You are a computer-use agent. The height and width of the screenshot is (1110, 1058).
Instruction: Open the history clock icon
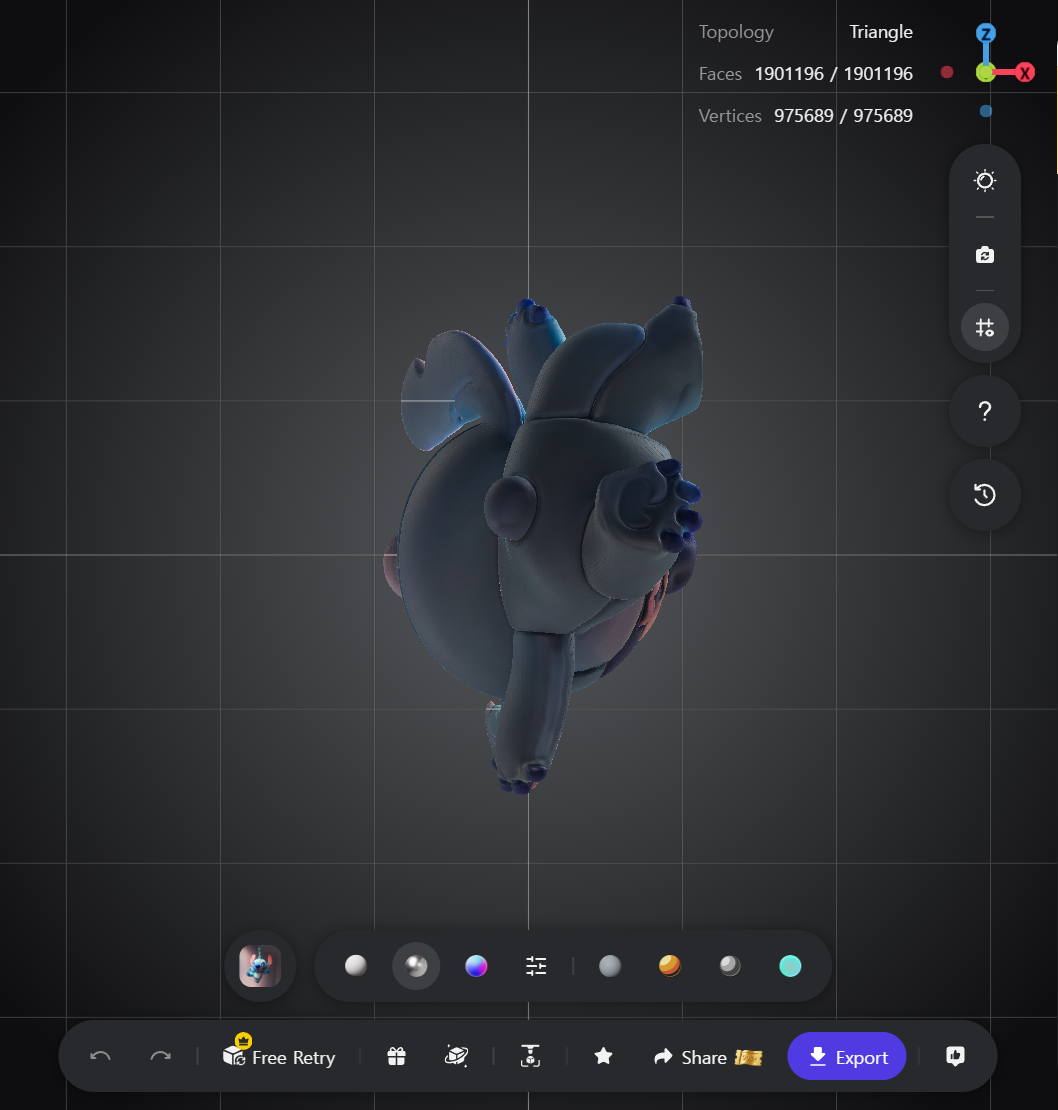(x=984, y=495)
